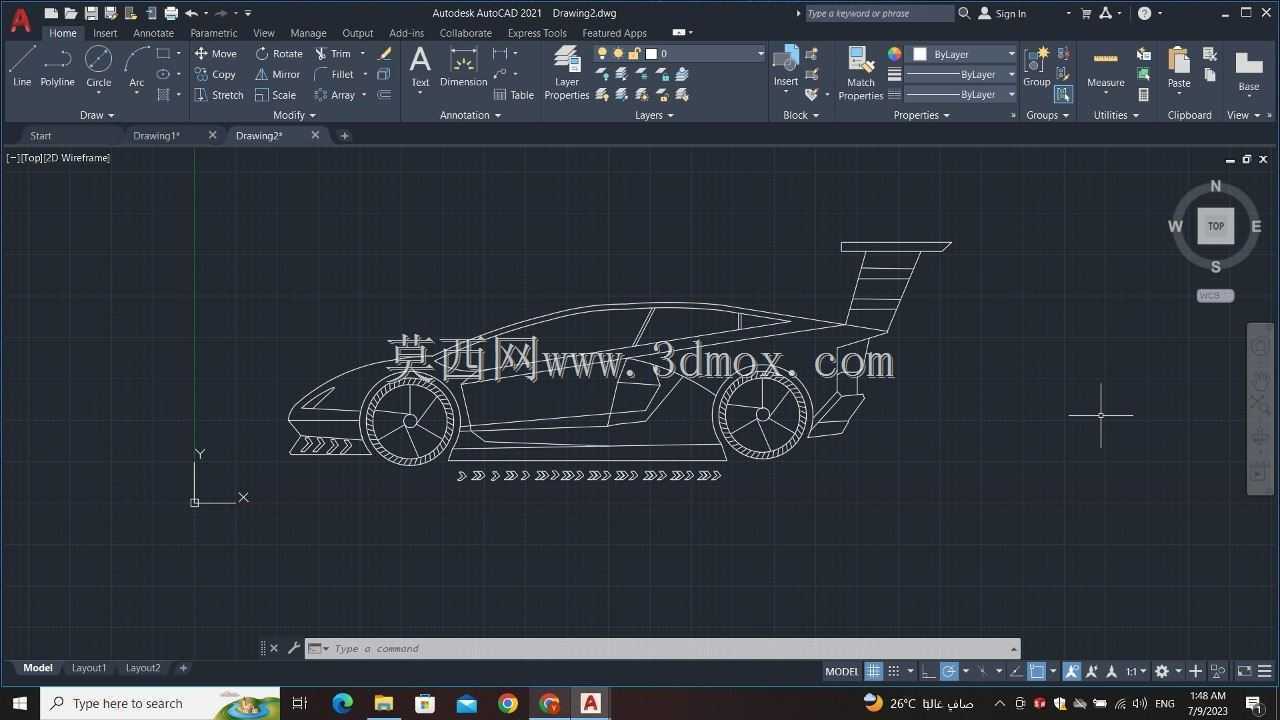The image size is (1280, 720).
Task: Open the linetype ByLayer dropdown
Action: tap(1011, 94)
